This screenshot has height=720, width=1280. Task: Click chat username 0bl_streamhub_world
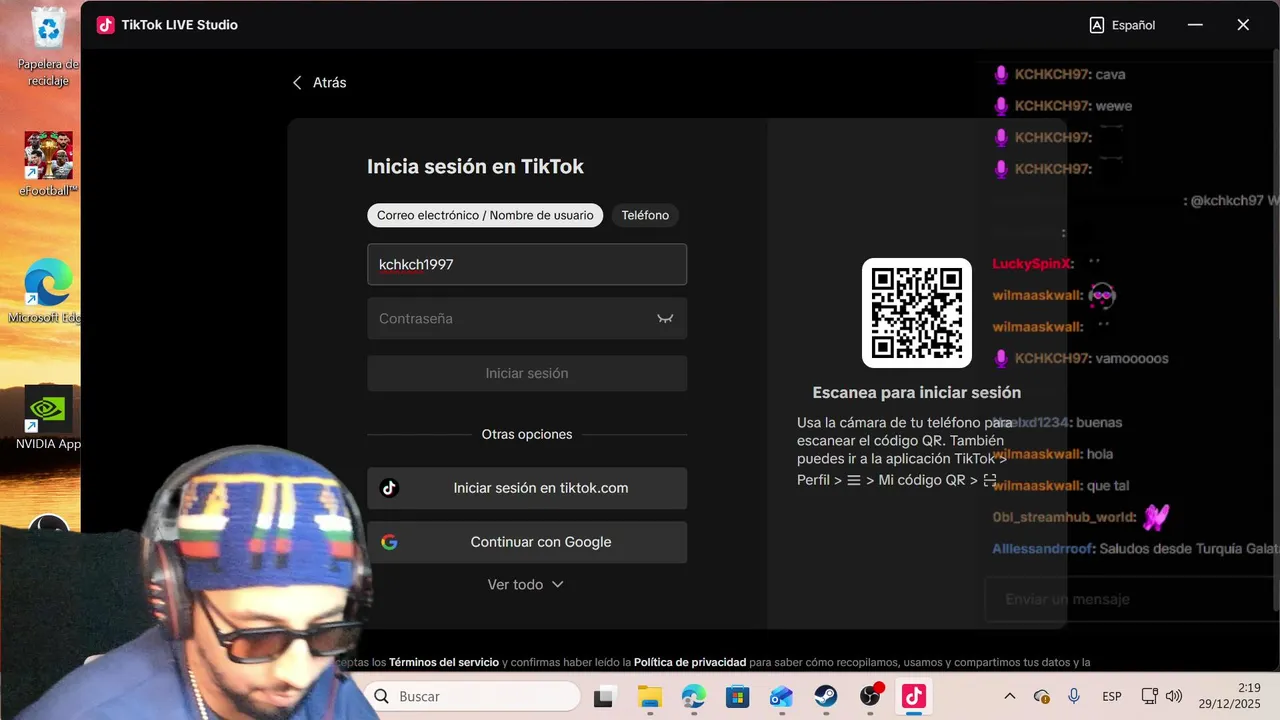tap(1064, 517)
